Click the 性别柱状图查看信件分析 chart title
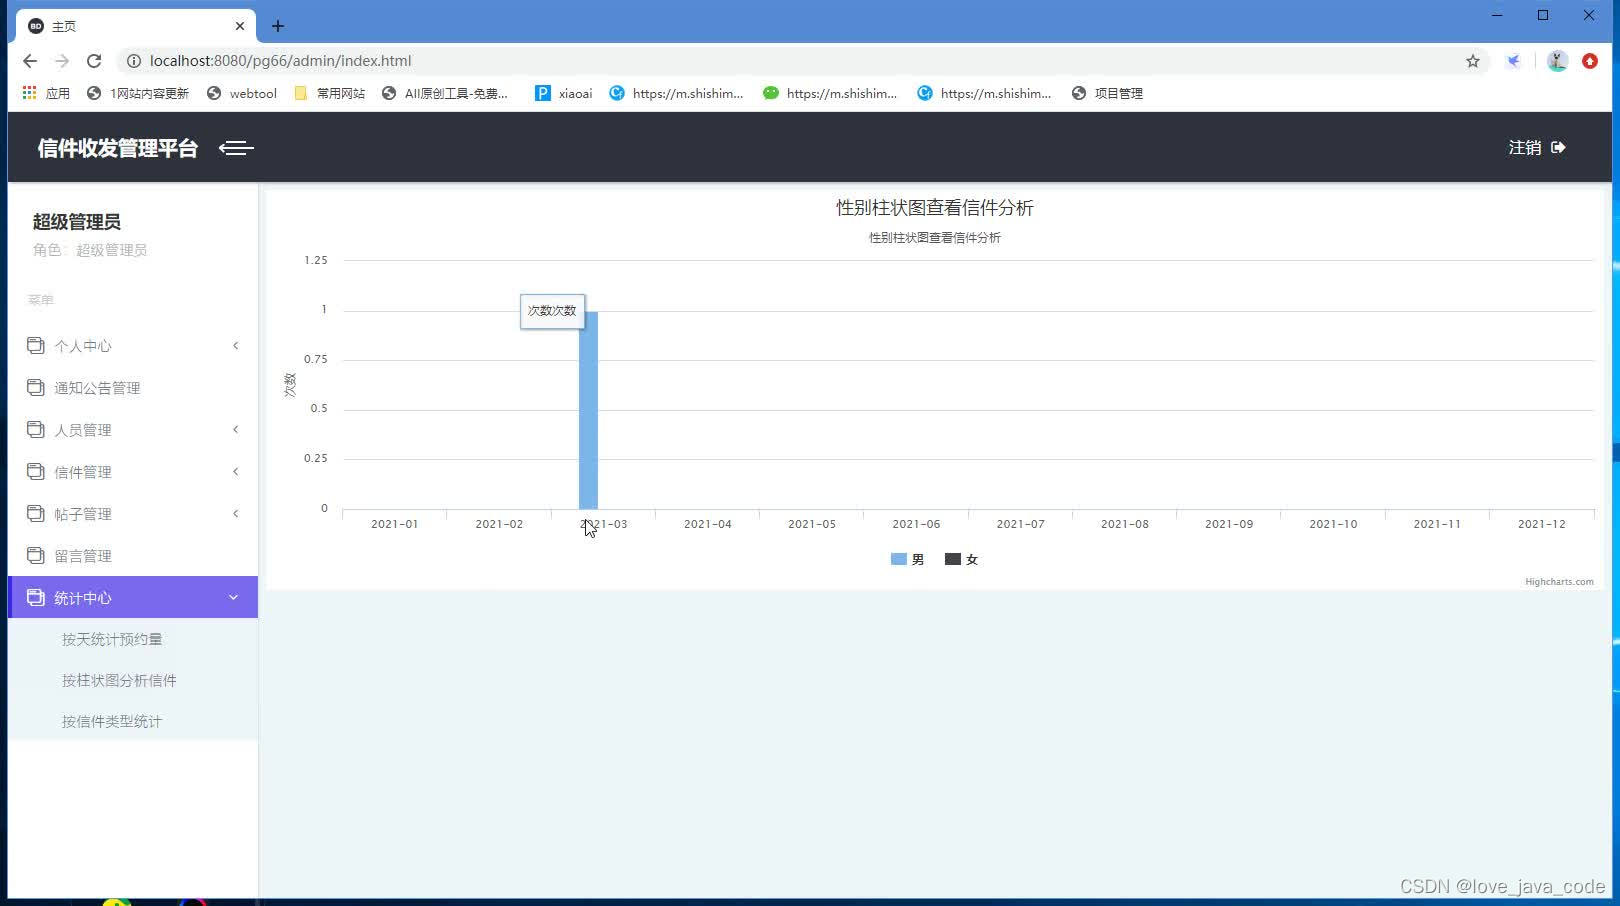 (x=935, y=207)
